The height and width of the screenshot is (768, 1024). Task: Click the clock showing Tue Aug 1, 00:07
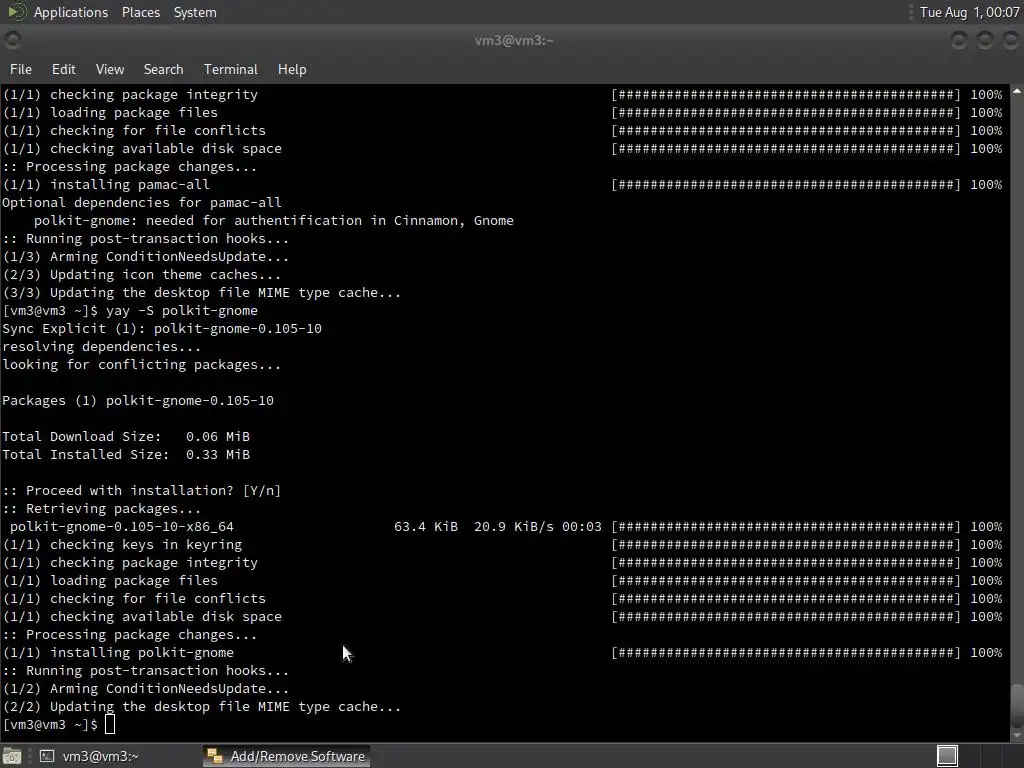(x=969, y=12)
